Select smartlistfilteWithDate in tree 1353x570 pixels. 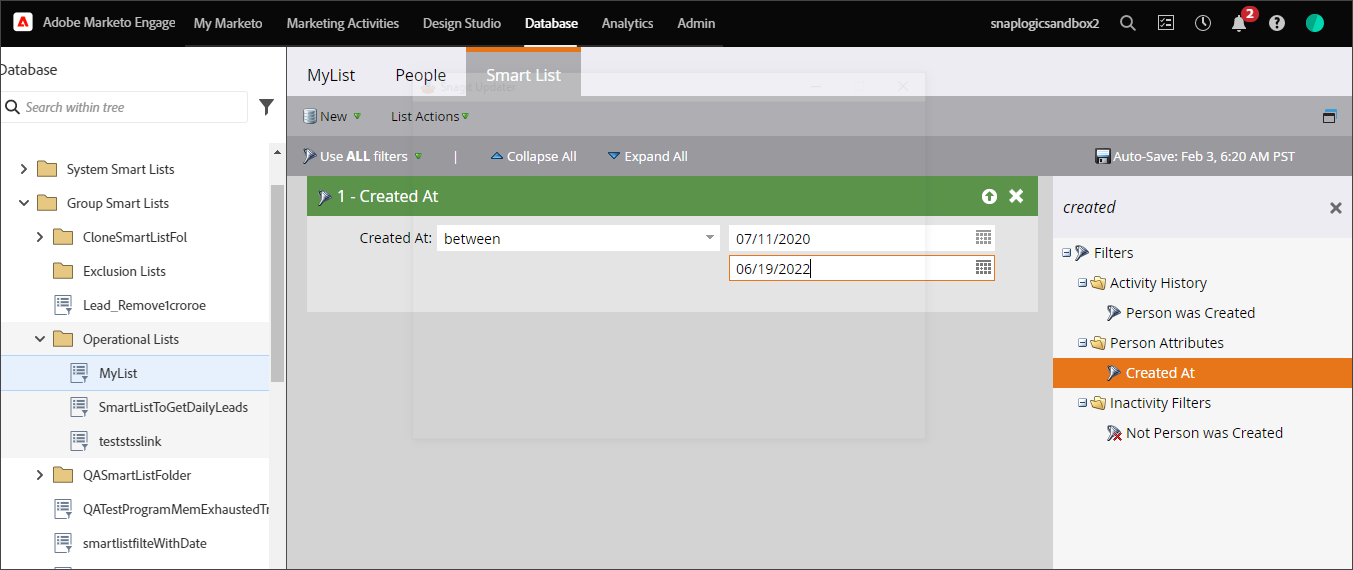pos(145,543)
